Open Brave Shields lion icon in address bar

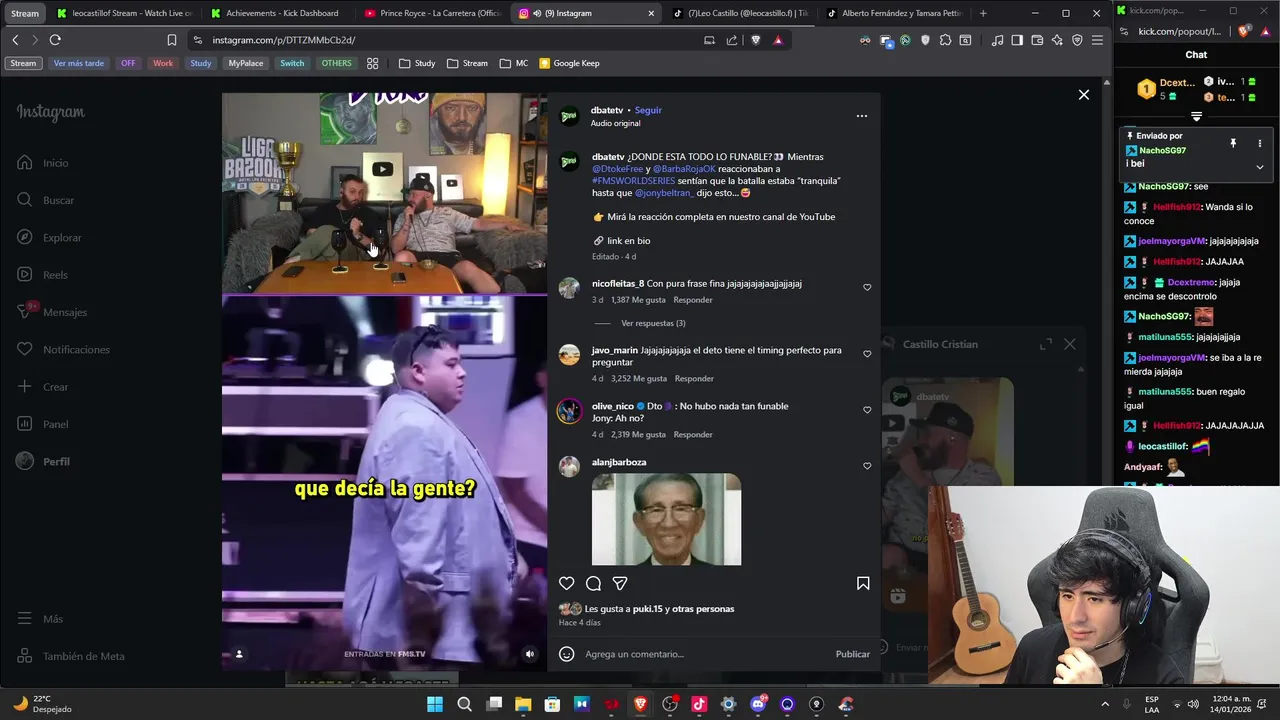[x=755, y=40]
